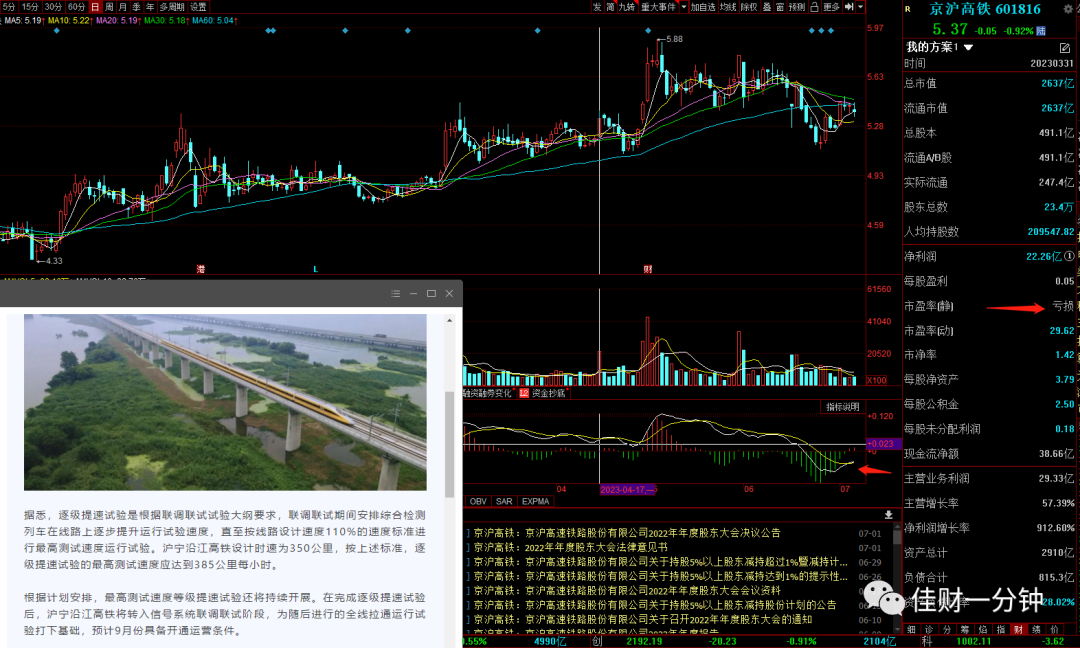Click 加自选 to add to watchlist
The image size is (1080, 648).
coord(703,6)
